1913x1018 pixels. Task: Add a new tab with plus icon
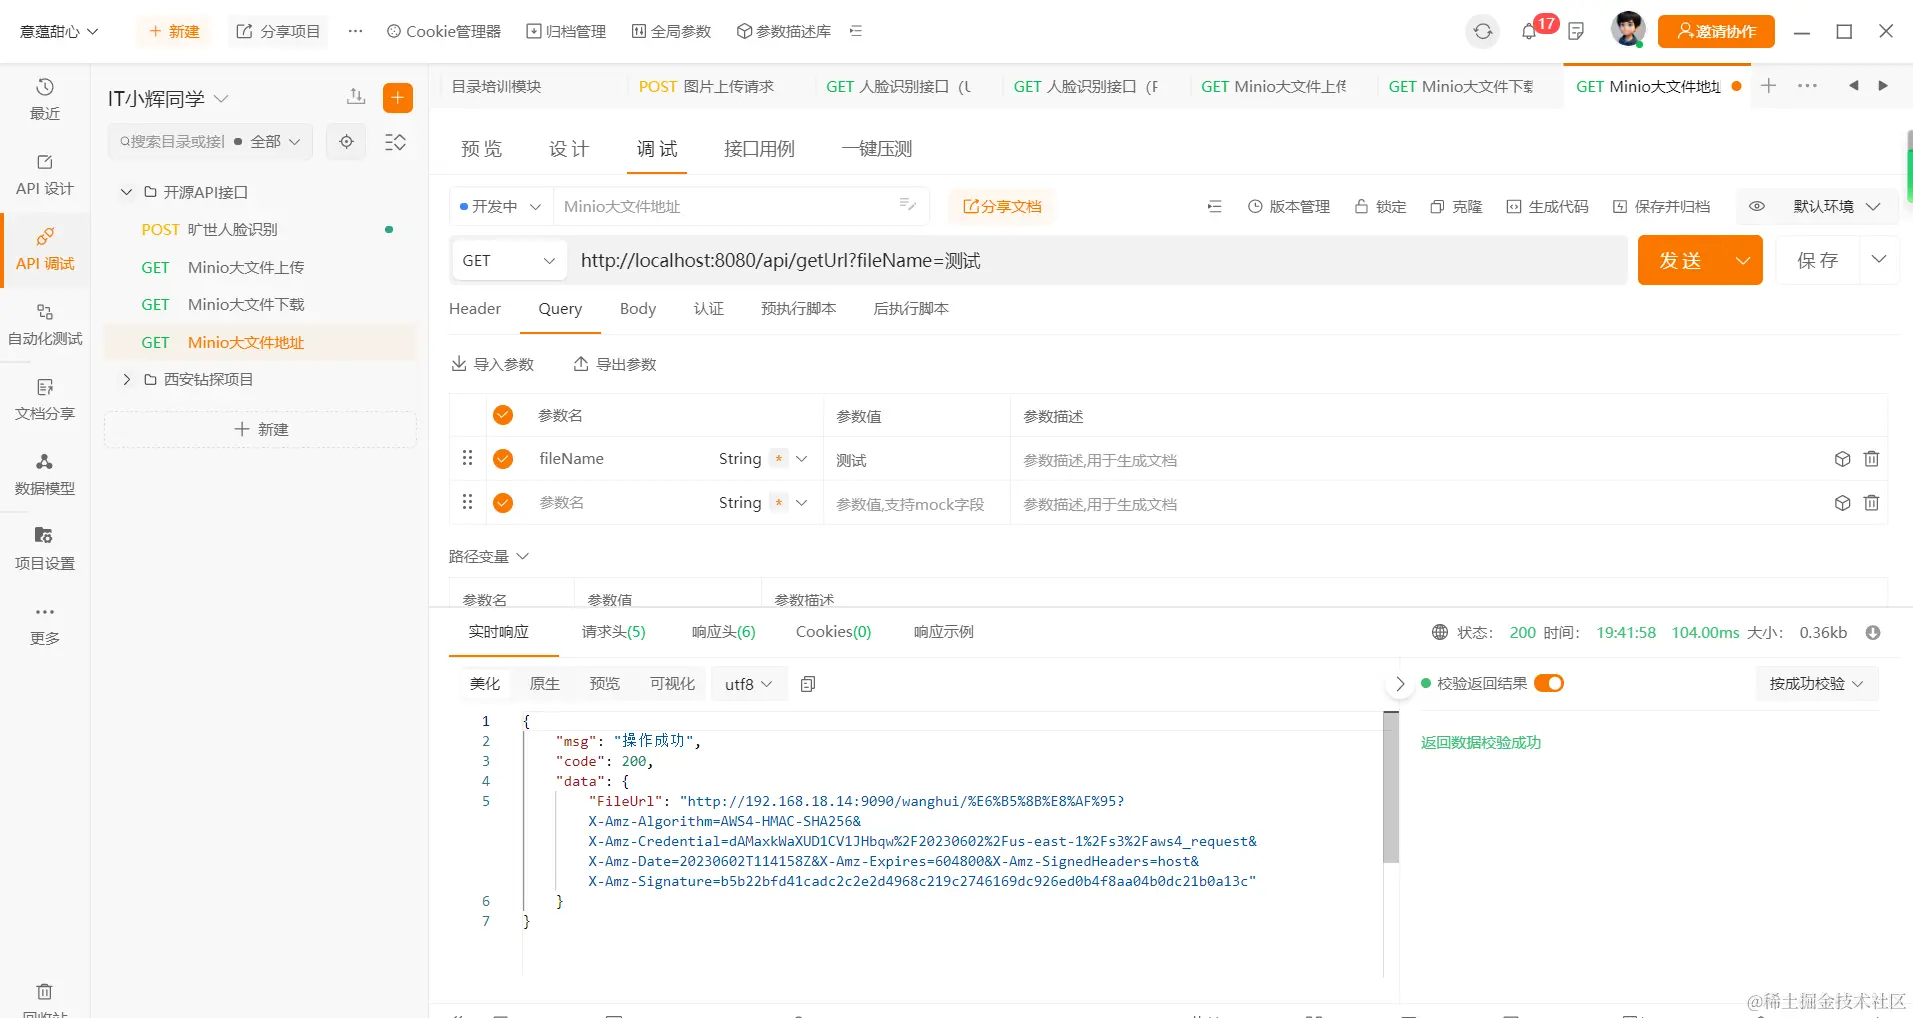pyautogui.click(x=1768, y=86)
